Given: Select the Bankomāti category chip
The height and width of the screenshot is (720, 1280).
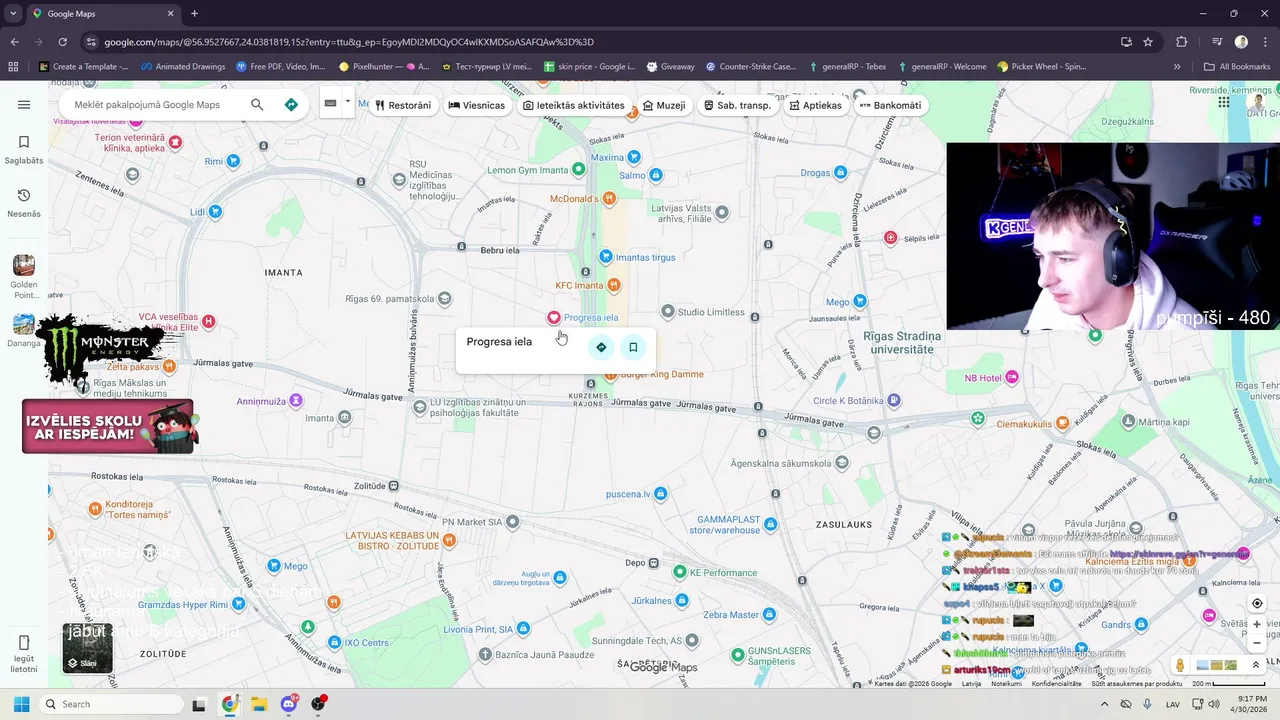Looking at the screenshot, I should click(x=890, y=105).
